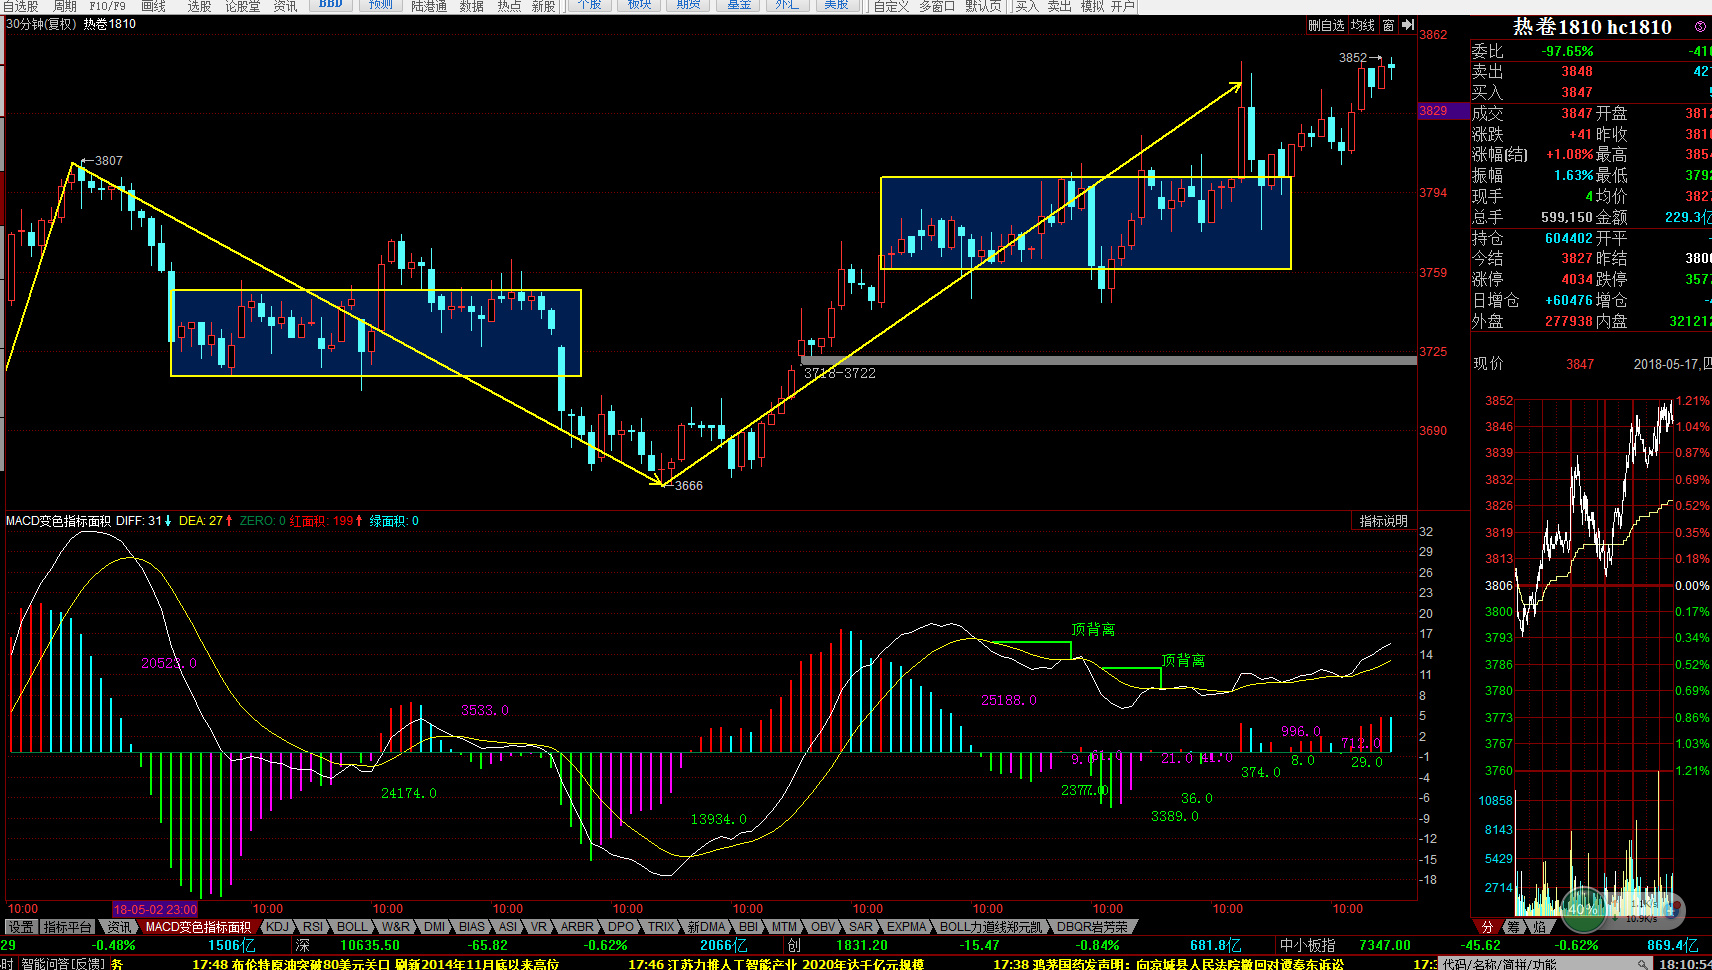The height and width of the screenshot is (970, 1712).
Task: Switch to the BOLL indicator tab
Action: (352, 927)
